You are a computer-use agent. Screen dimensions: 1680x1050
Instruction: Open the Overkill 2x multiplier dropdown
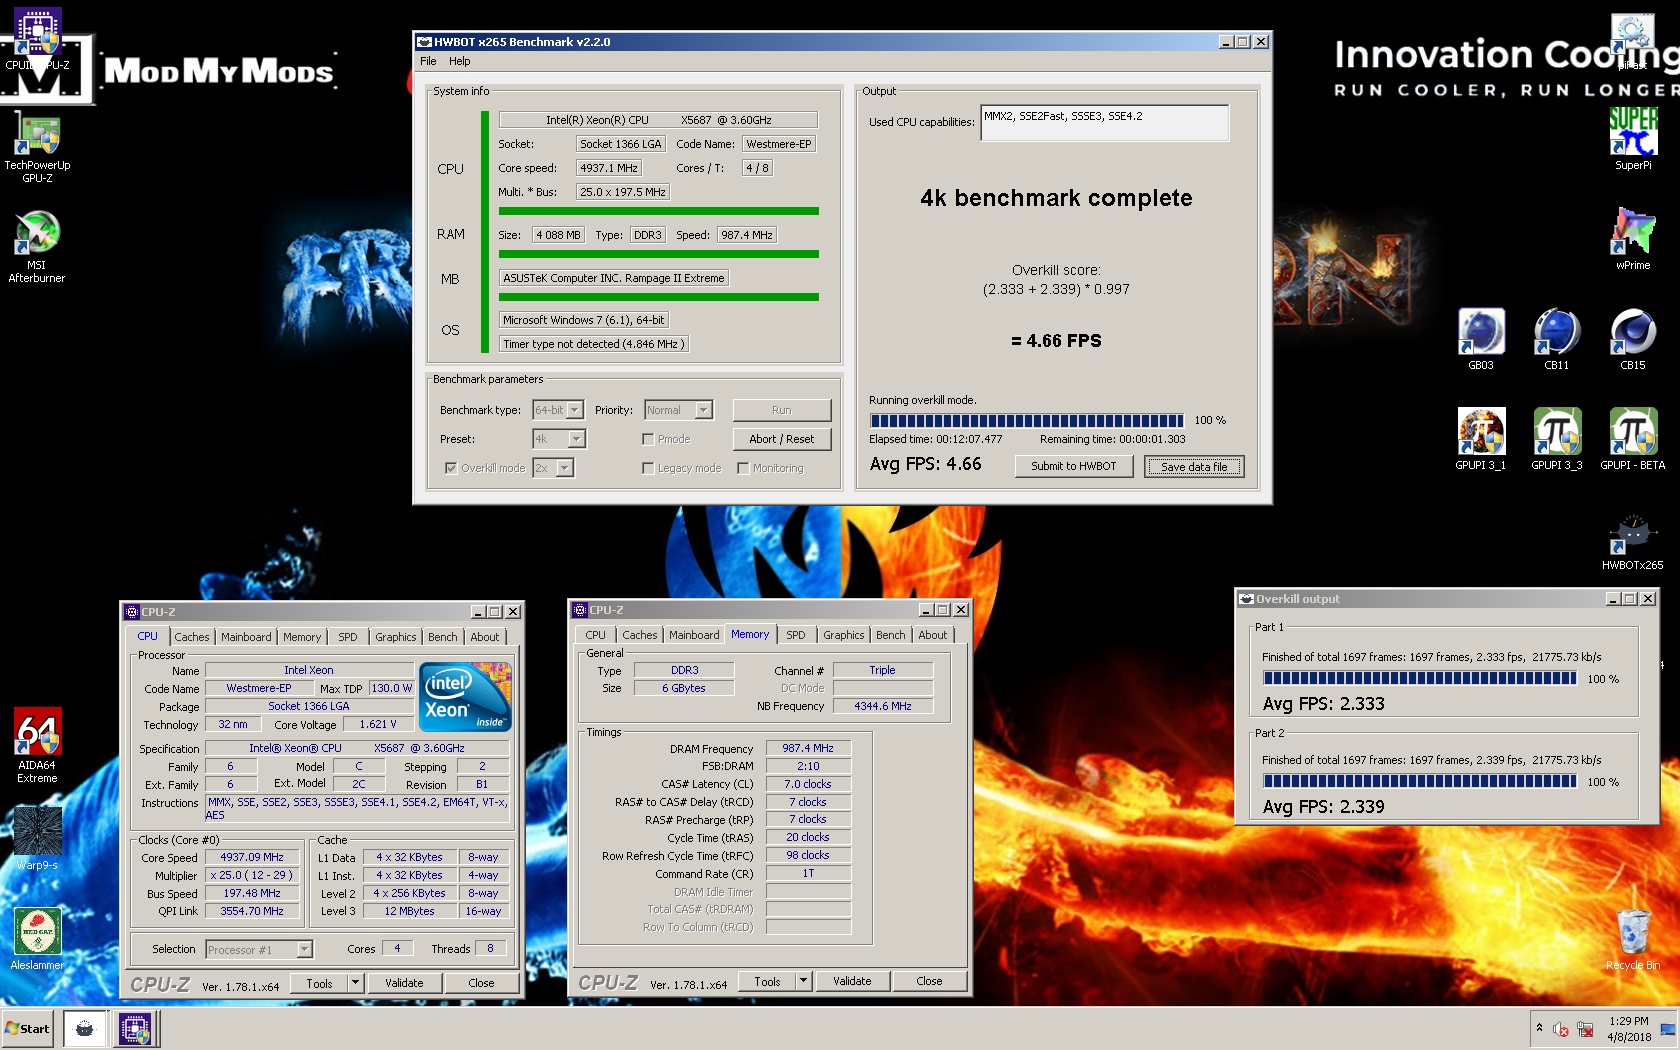pos(565,468)
